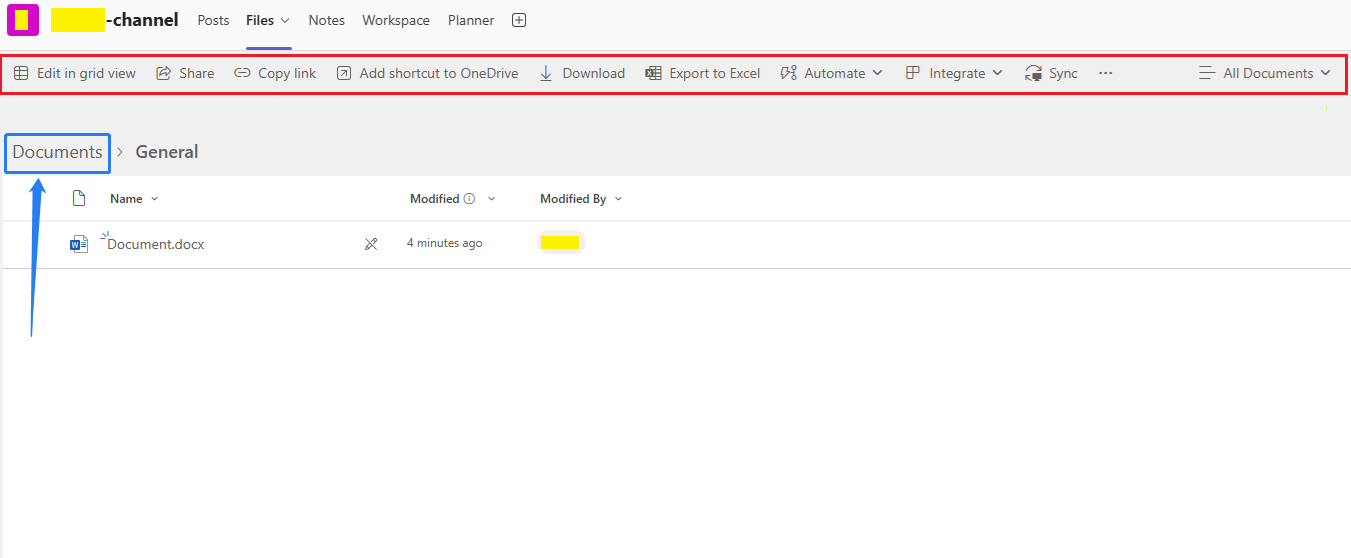Viewport: 1351px width, 558px height.
Task: Open the Planner tab
Action: 471,20
